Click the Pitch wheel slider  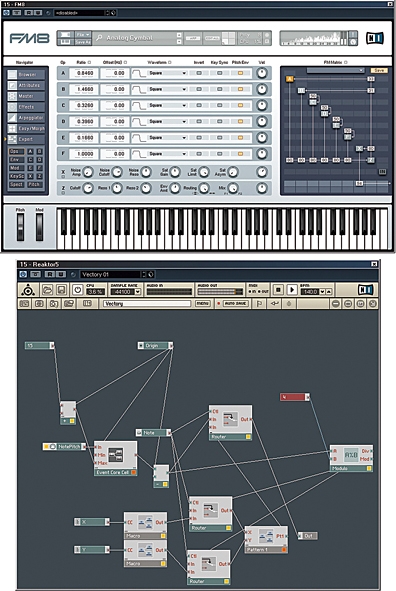pos(20,227)
